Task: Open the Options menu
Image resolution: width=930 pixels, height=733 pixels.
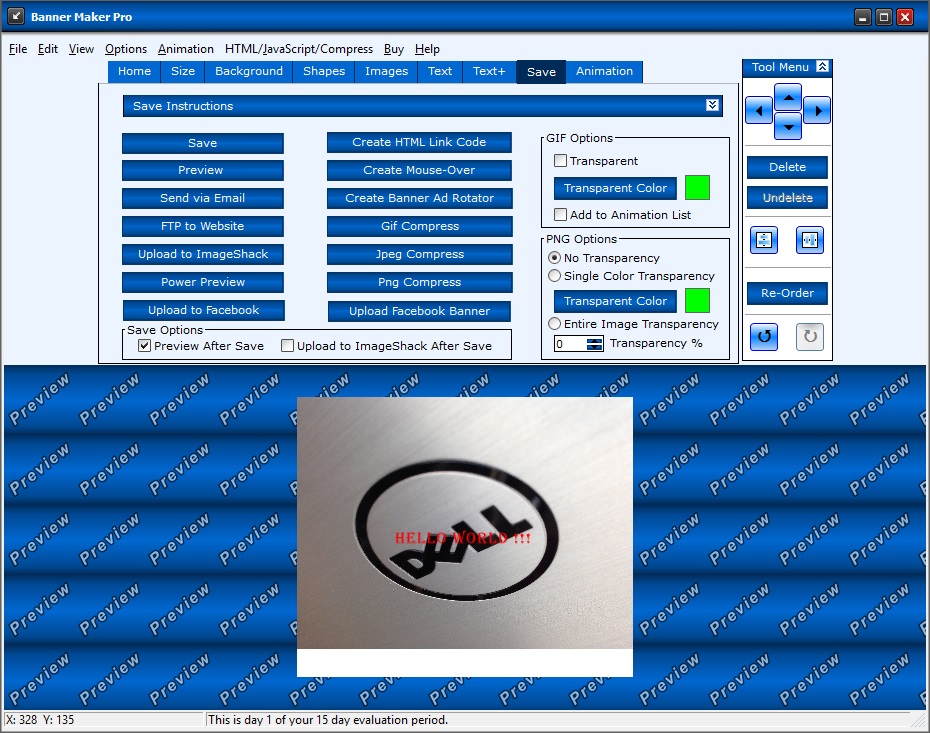Action: [x=126, y=48]
